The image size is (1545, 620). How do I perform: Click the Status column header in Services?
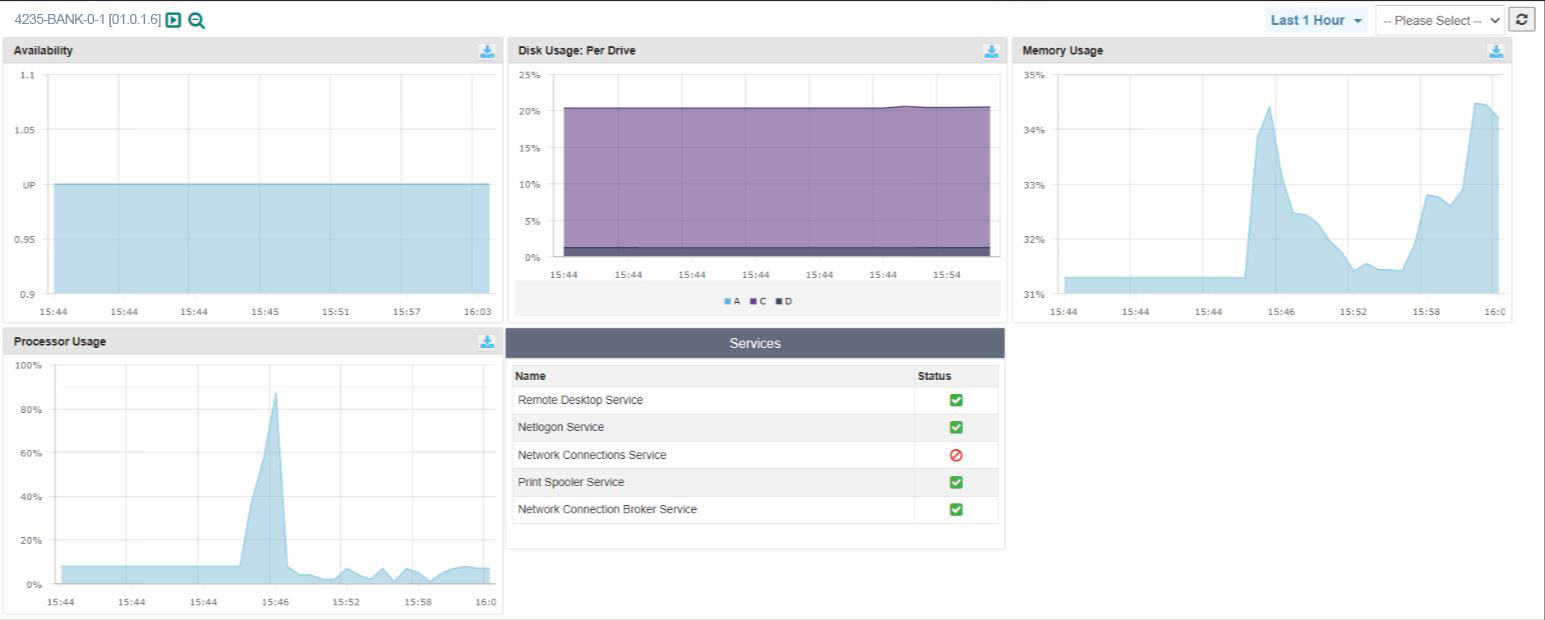[934, 376]
